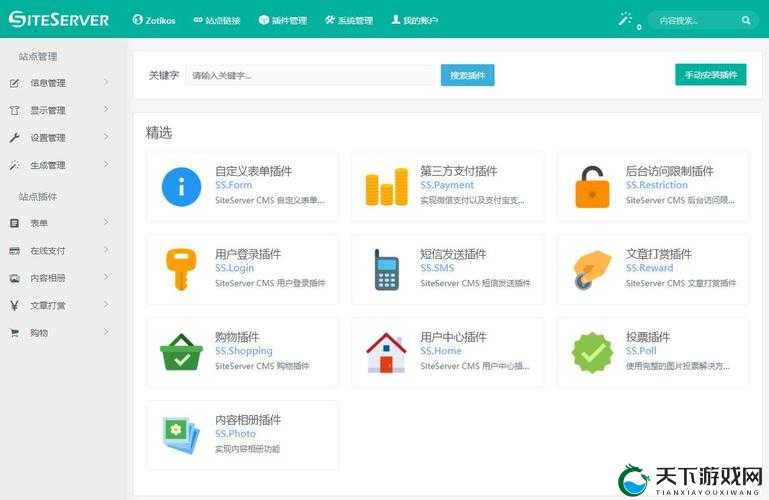Click the mobile phone icon of 短信发送插件

pos(386,270)
